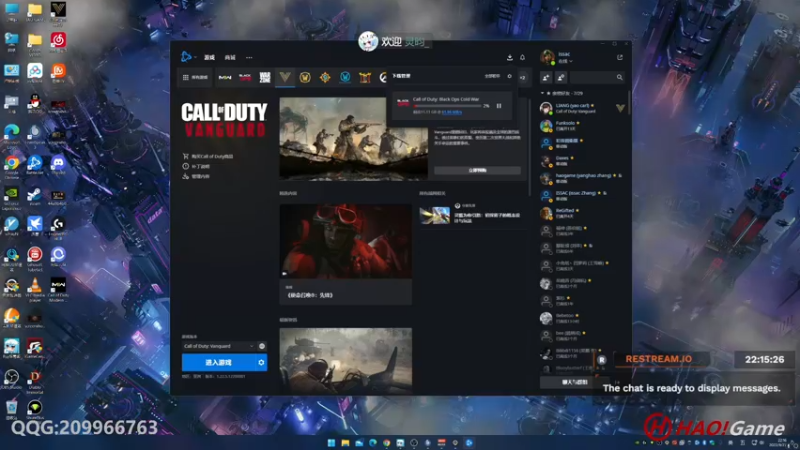800x450 pixels.
Task: Open the three-dot more menu
Action: (249, 58)
